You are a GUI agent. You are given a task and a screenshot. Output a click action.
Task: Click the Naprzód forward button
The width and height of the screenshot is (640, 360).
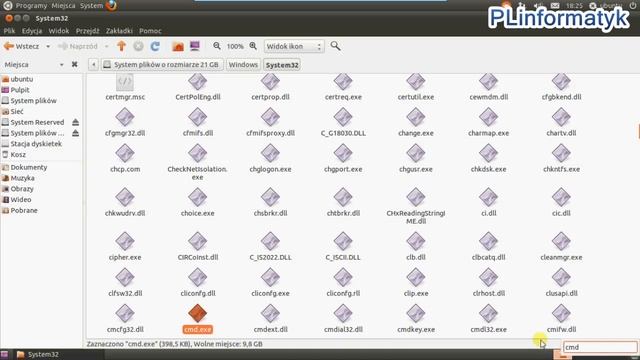(x=78, y=47)
